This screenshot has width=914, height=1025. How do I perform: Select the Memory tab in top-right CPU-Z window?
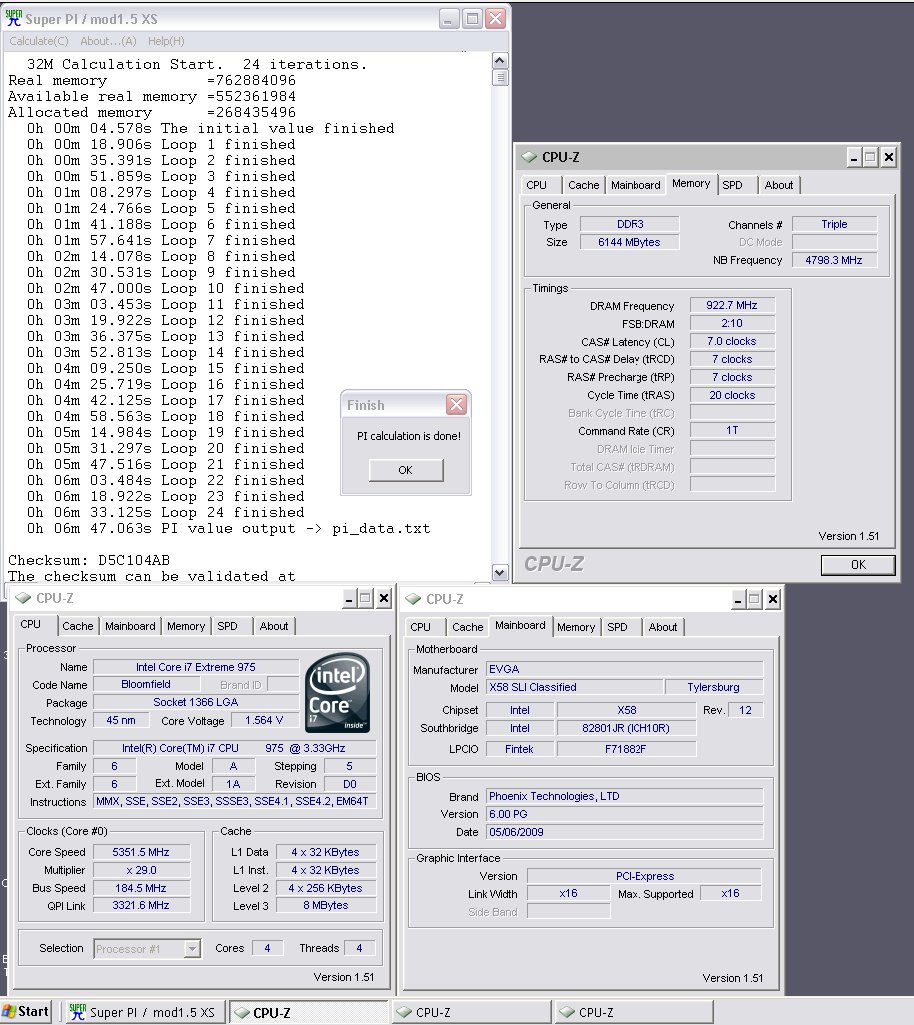[691, 184]
